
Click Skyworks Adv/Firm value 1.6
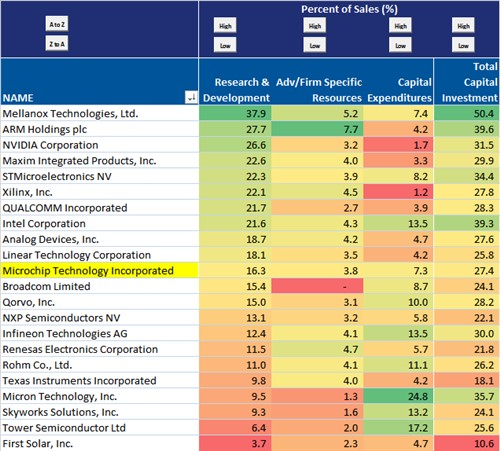(317, 412)
